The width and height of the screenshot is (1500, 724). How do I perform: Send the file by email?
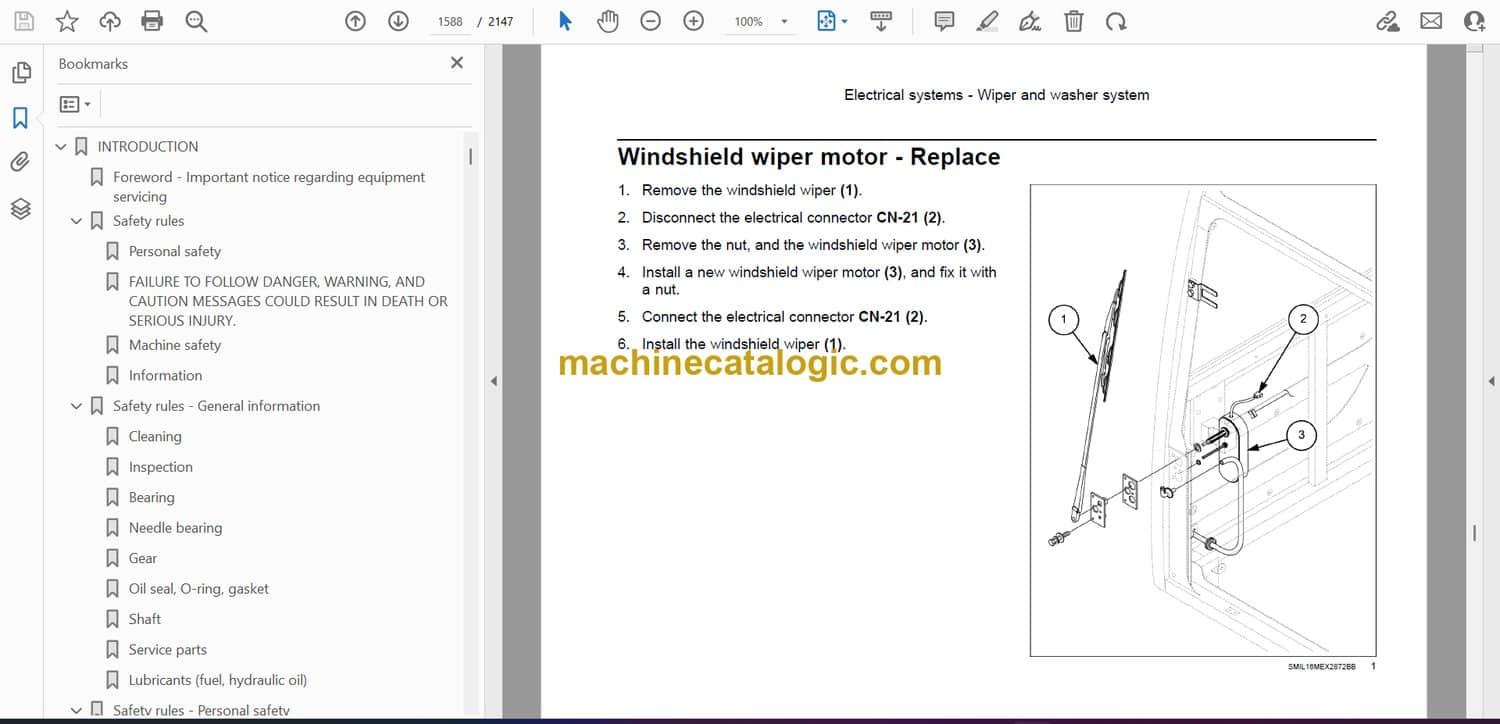tap(1431, 21)
